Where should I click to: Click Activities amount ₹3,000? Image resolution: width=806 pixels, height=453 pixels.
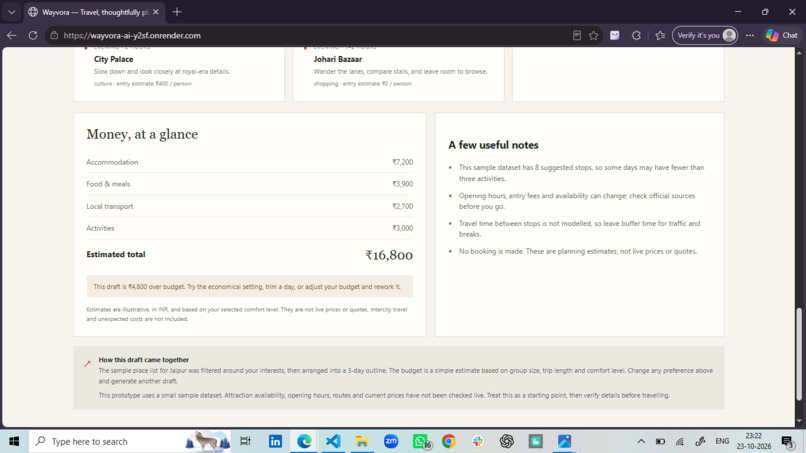tap(402, 228)
